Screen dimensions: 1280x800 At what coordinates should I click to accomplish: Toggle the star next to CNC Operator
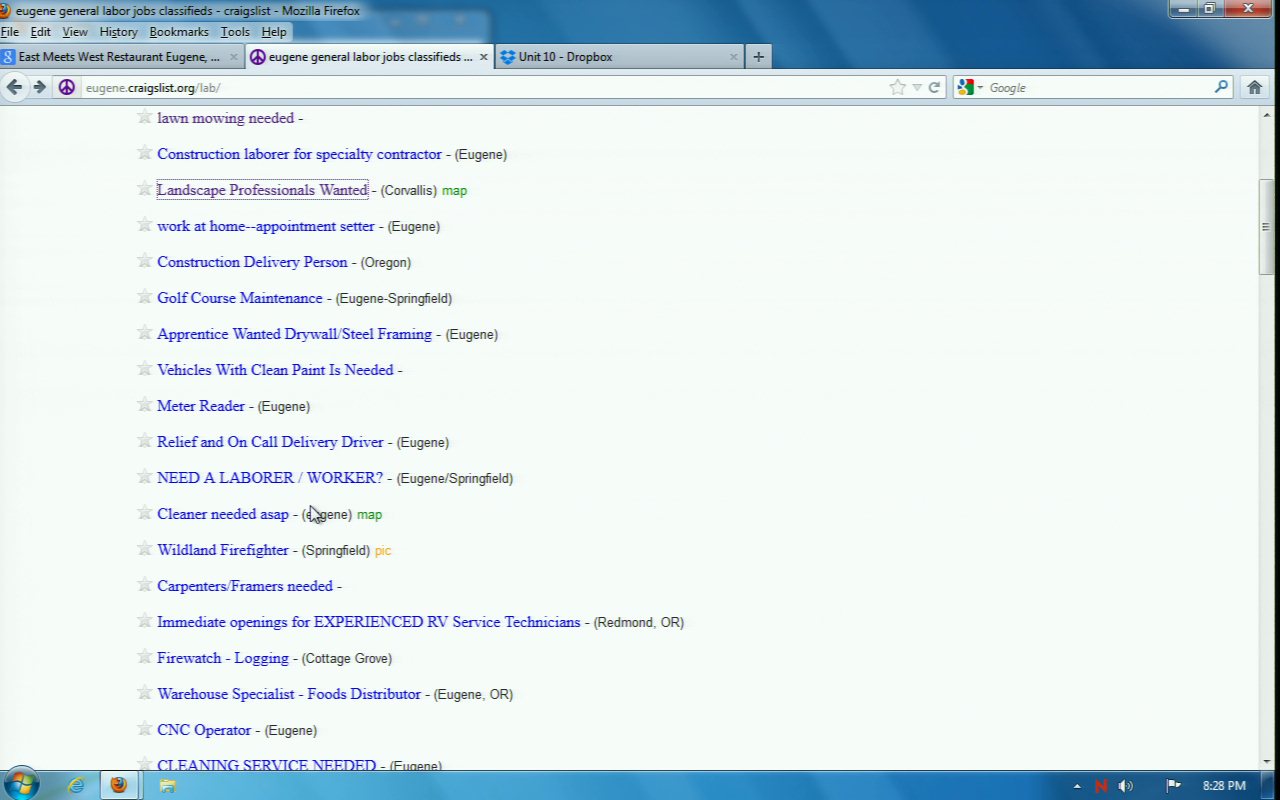coord(145,729)
